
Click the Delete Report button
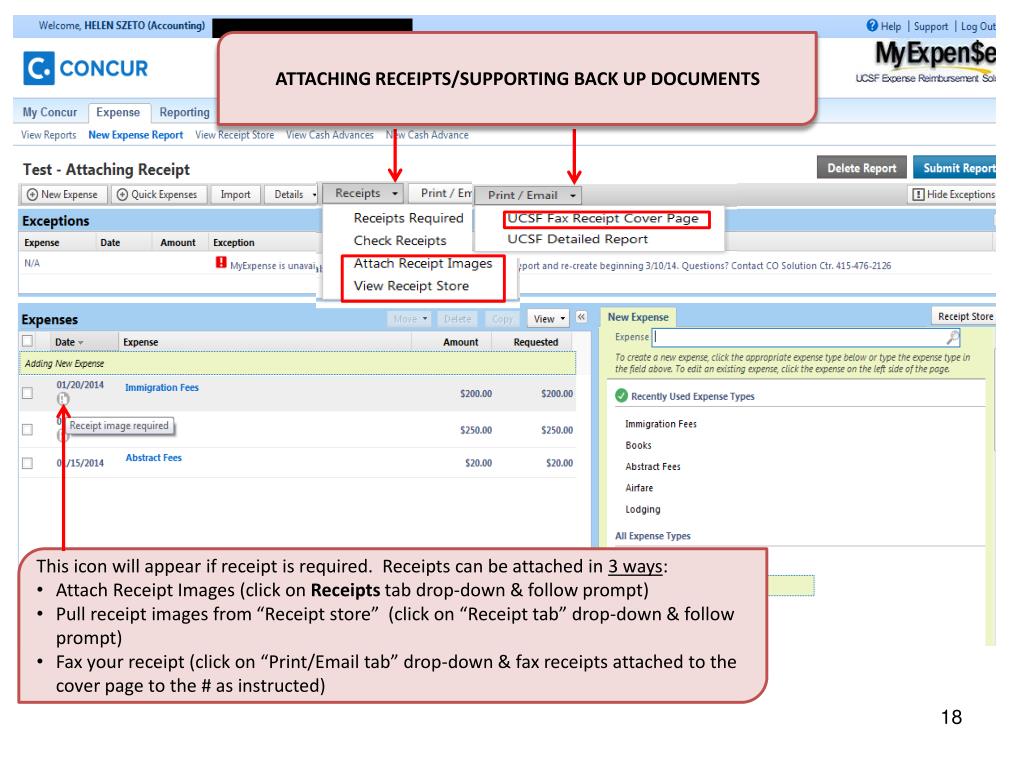861,168
